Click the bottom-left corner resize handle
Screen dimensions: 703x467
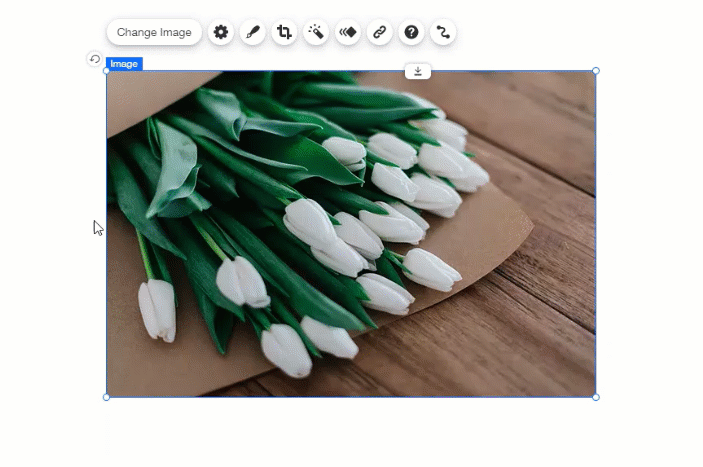point(107,397)
